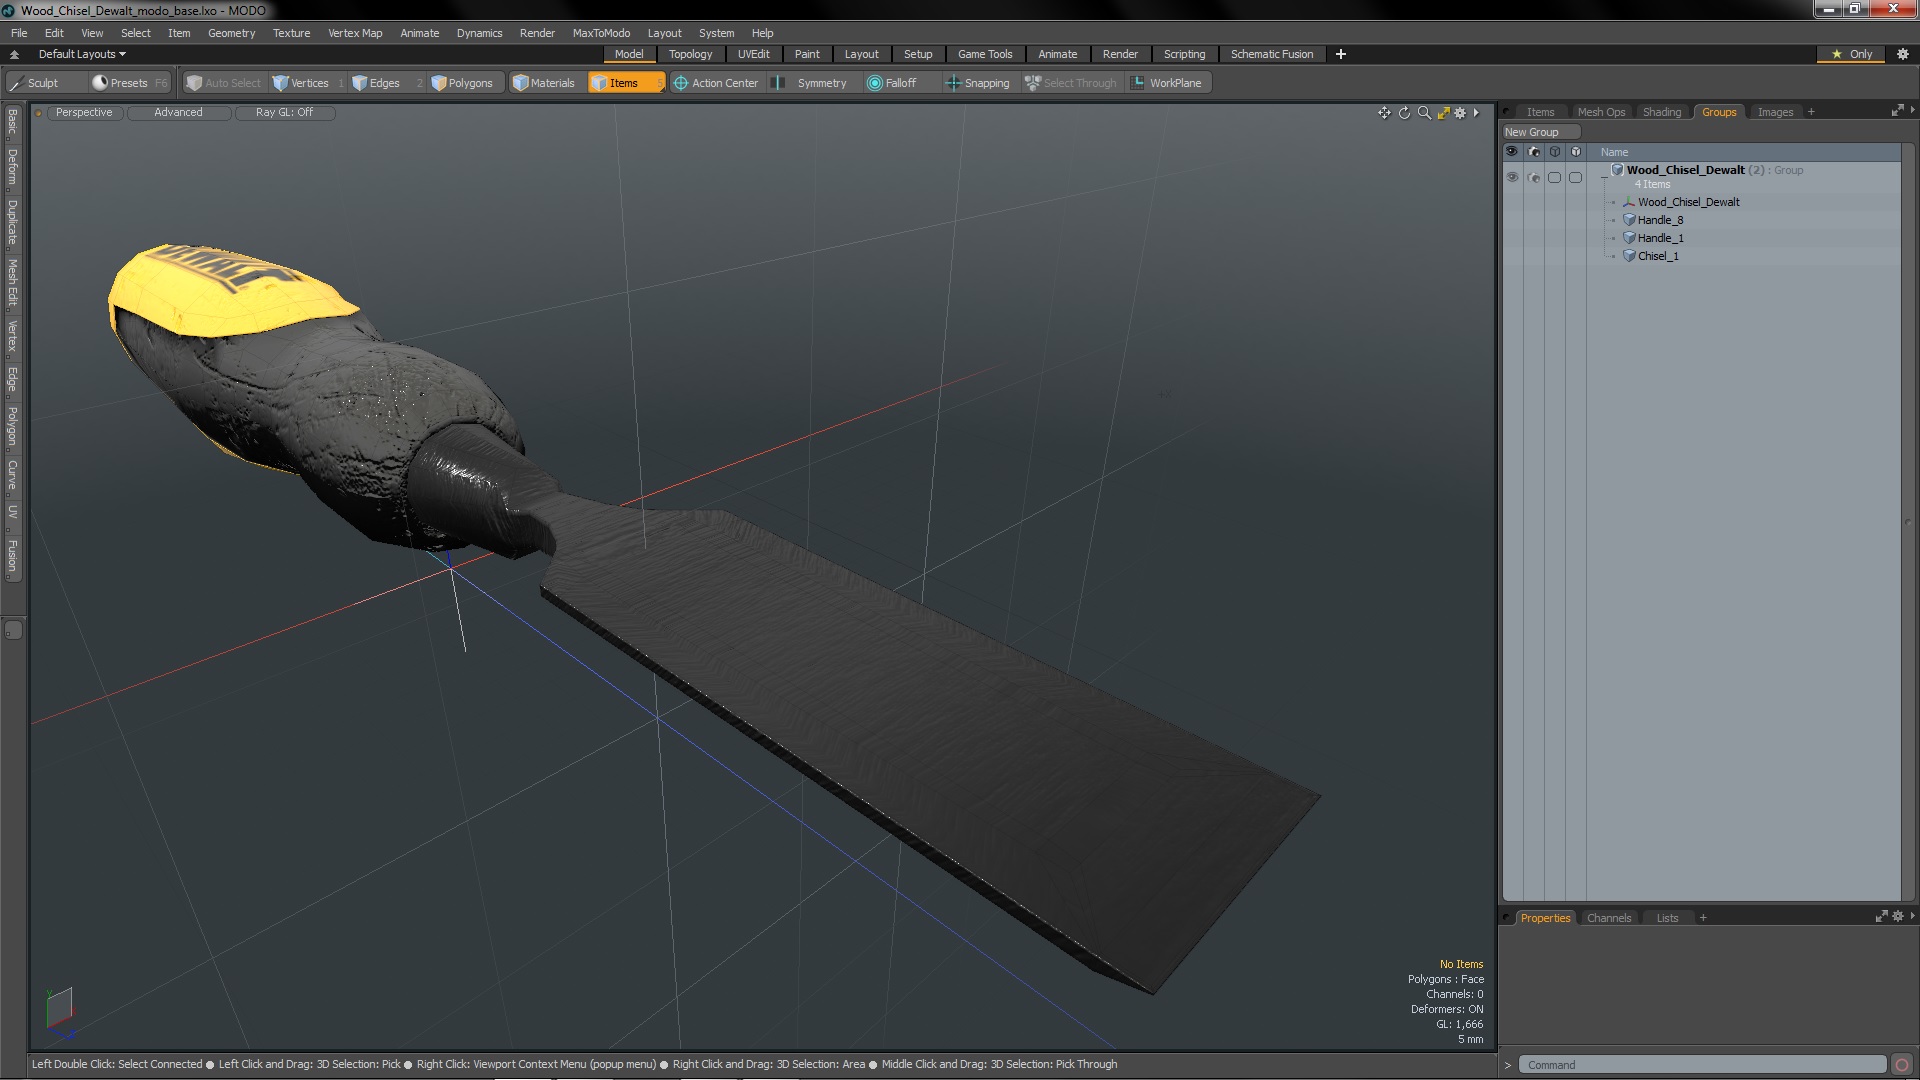Viewport: 1920px width, 1080px height.
Task: Open the Geometry menu
Action: [231, 33]
